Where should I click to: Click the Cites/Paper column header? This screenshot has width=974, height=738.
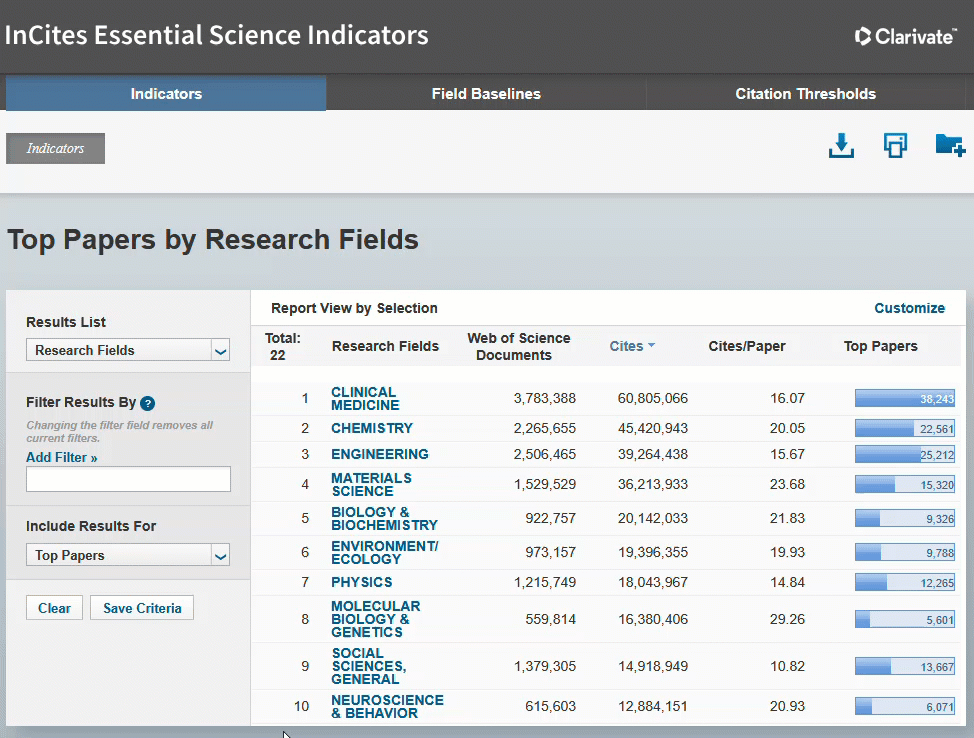747,346
